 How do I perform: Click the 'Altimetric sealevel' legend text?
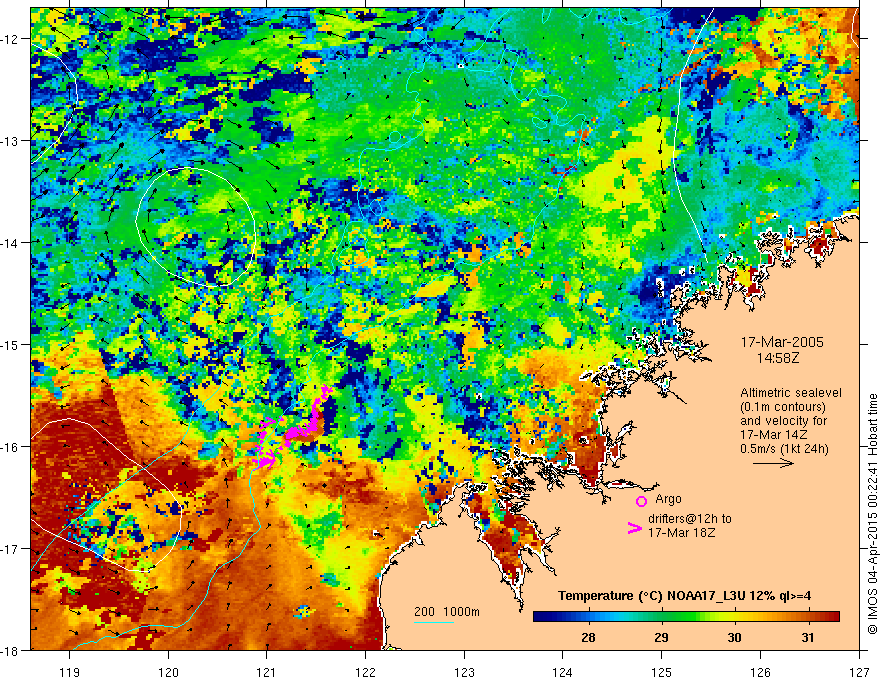click(x=791, y=393)
